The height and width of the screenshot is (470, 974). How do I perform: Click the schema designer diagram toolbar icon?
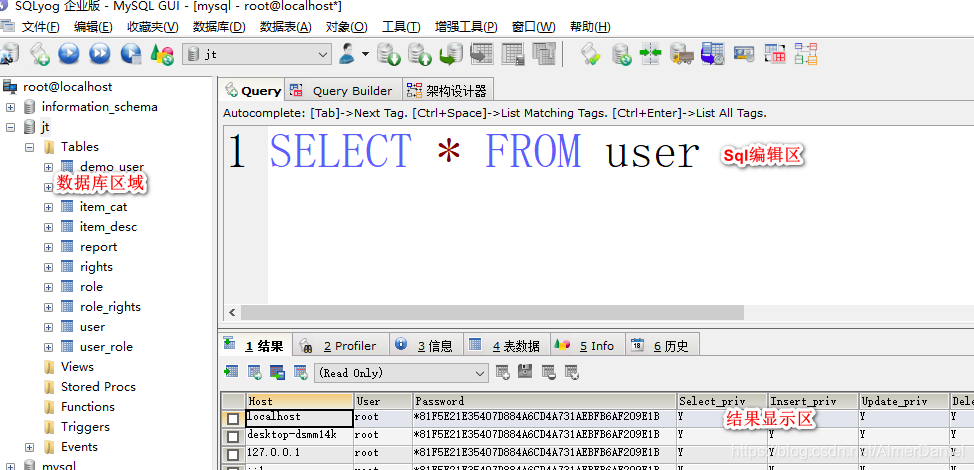806,54
